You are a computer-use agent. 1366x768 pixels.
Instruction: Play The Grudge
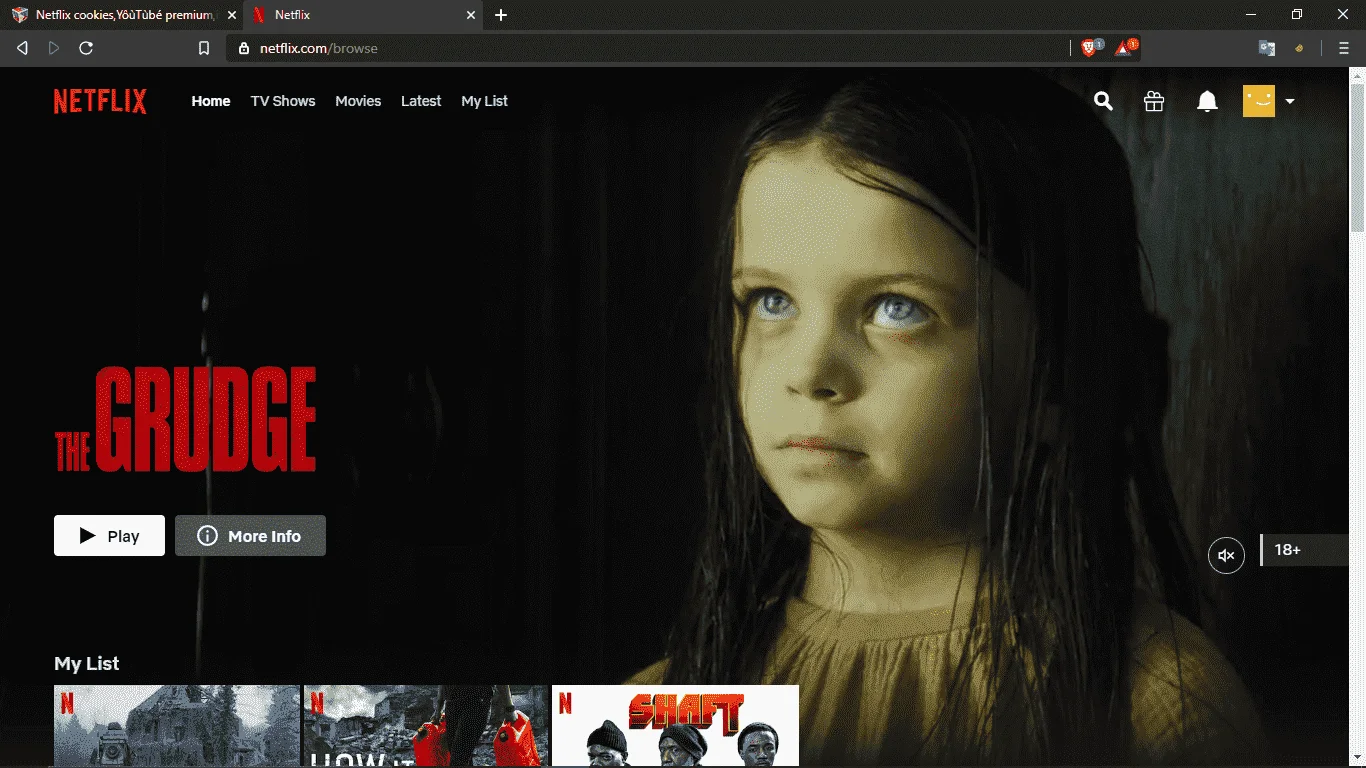coord(109,536)
